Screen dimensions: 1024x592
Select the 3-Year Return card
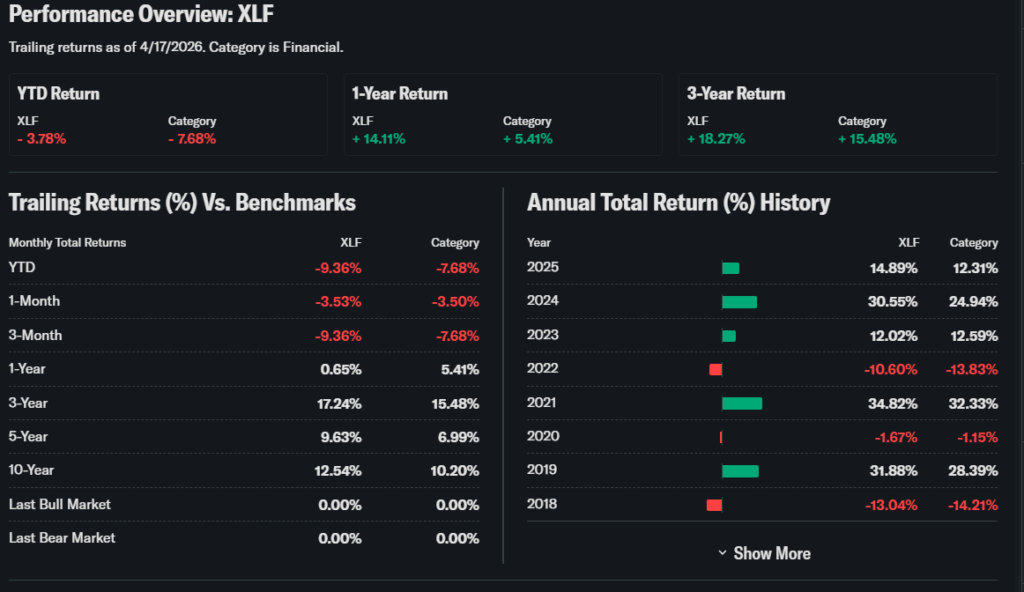point(838,114)
